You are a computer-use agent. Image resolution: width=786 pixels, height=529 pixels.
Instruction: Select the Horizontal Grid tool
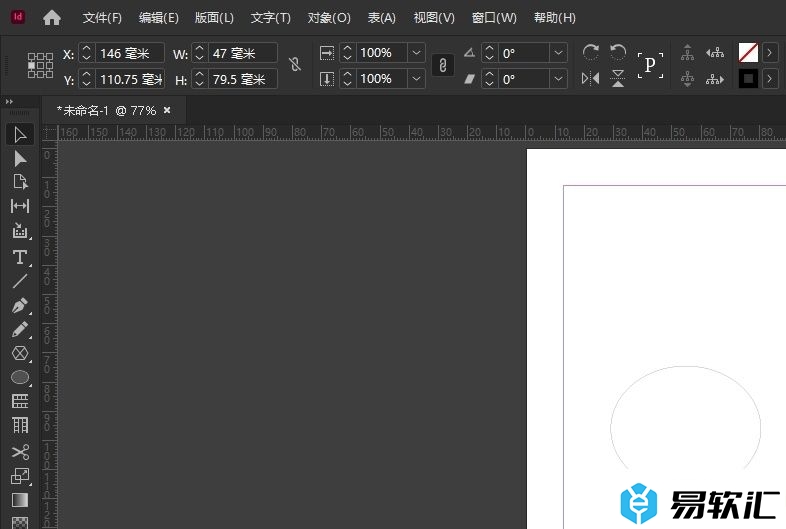tap(20, 401)
